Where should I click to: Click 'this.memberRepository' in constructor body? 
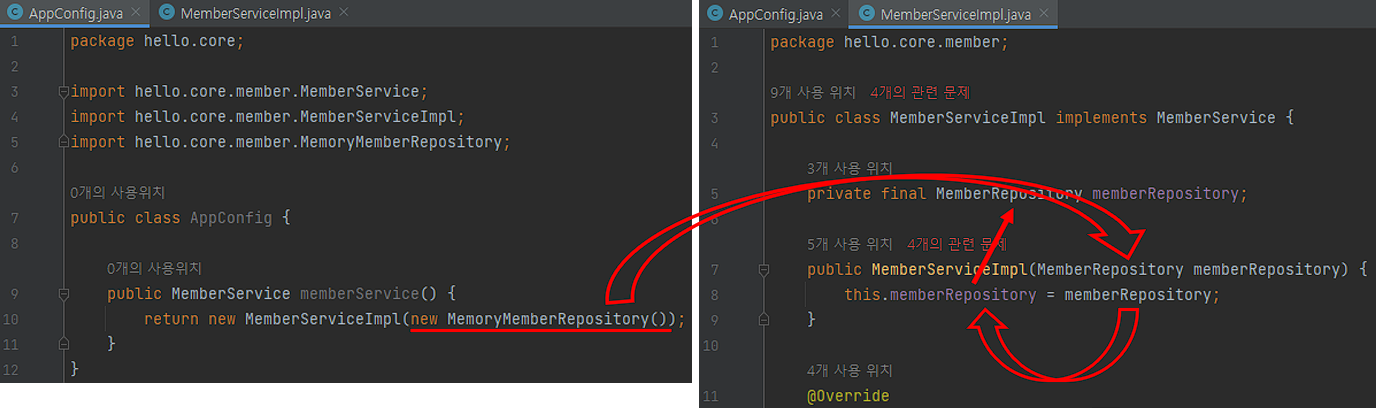click(x=940, y=295)
